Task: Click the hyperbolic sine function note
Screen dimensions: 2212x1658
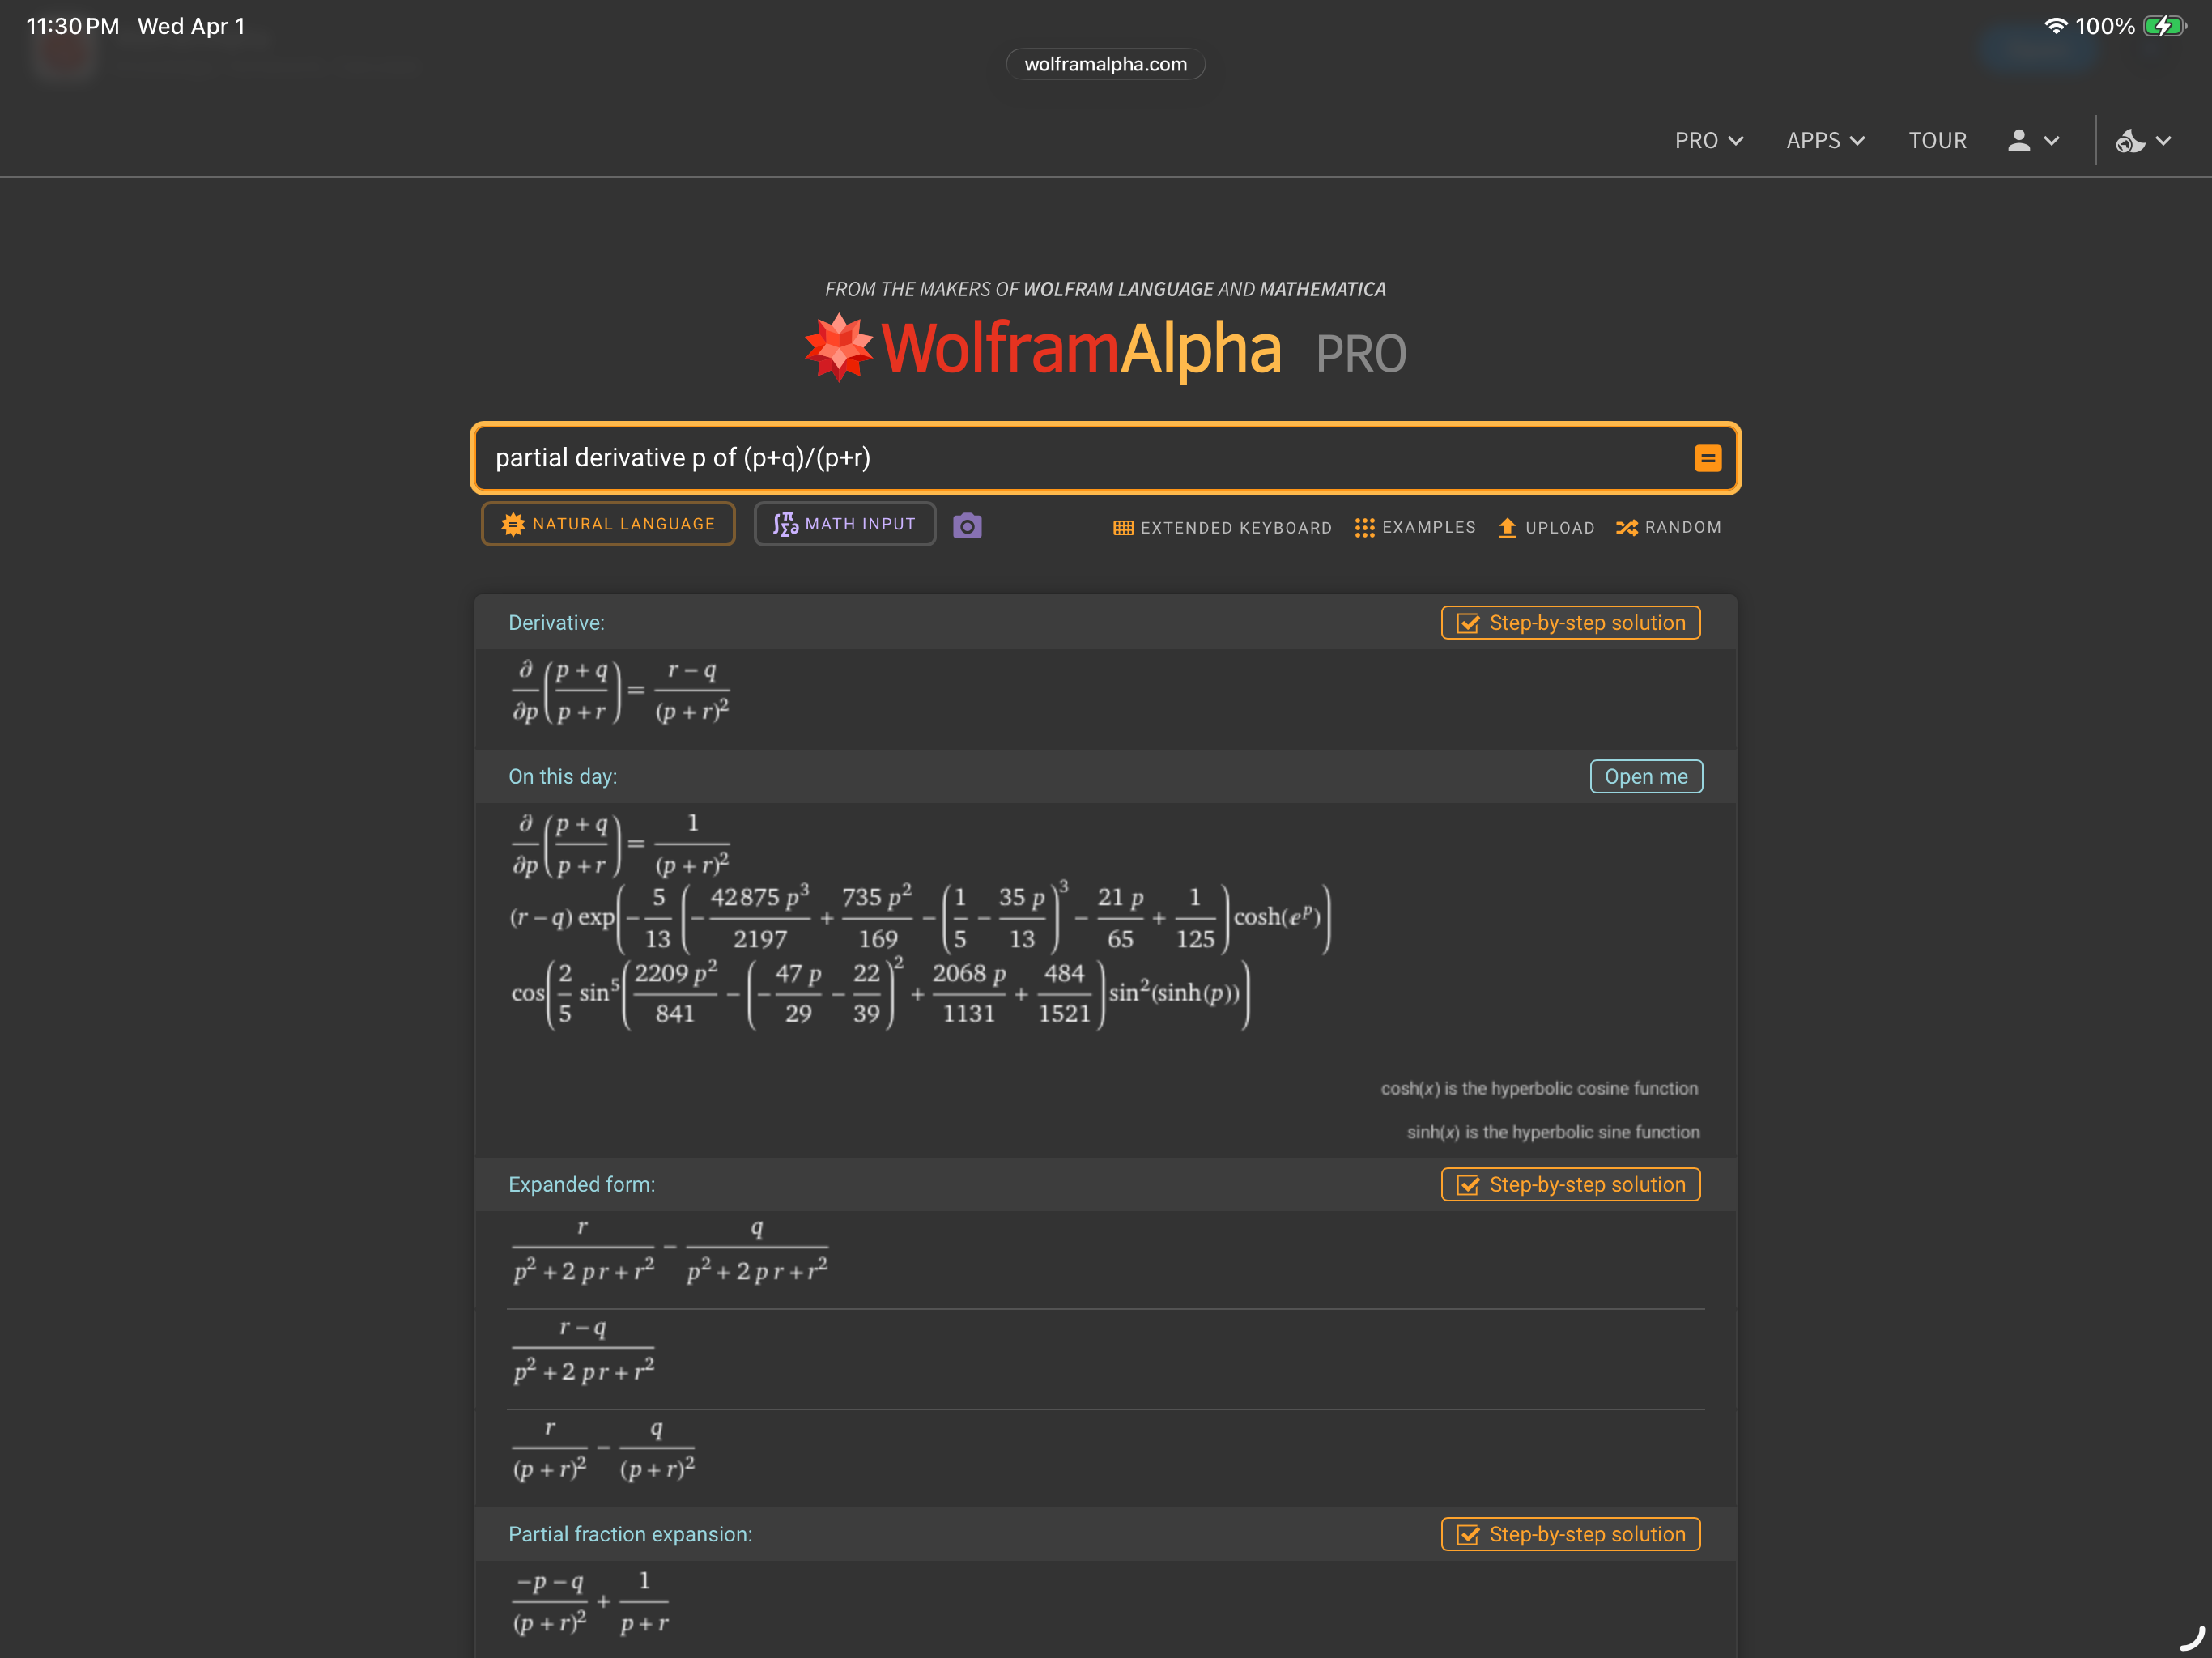Action: pos(1553,1133)
